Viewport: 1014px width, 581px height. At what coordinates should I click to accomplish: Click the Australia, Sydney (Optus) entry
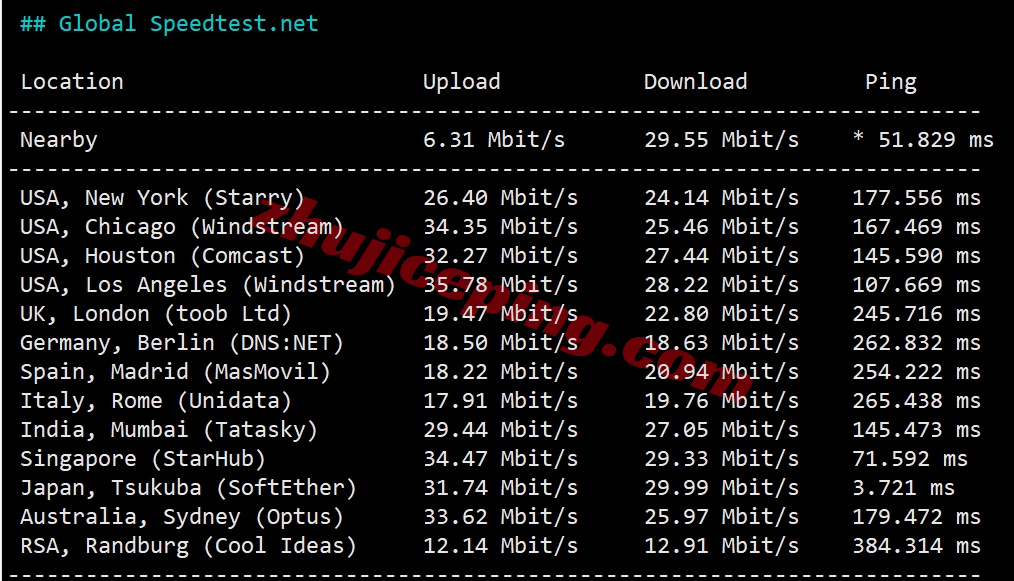point(181,517)
